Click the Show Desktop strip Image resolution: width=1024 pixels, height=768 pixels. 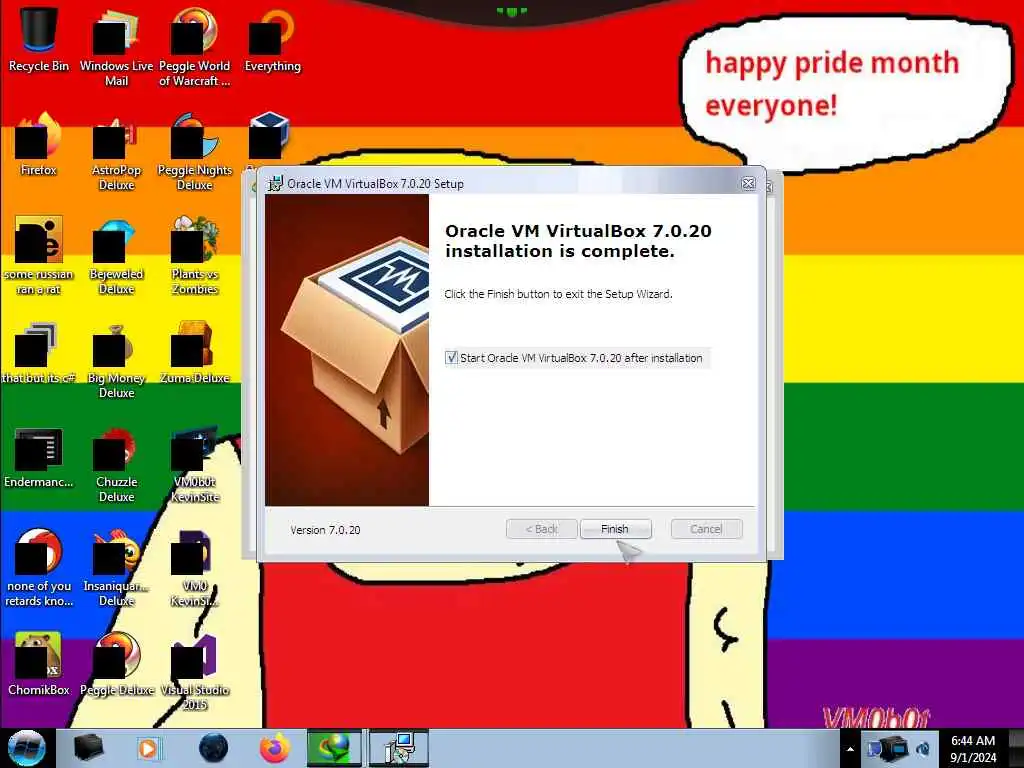[x=1017, y=749]
